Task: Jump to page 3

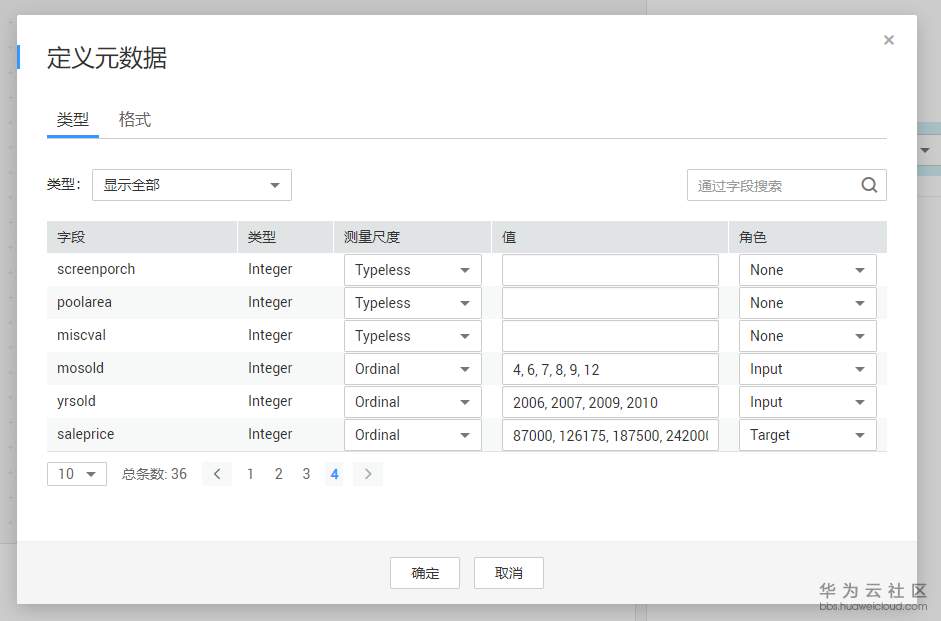Action: pyautogui.click(x=306, y=474)
